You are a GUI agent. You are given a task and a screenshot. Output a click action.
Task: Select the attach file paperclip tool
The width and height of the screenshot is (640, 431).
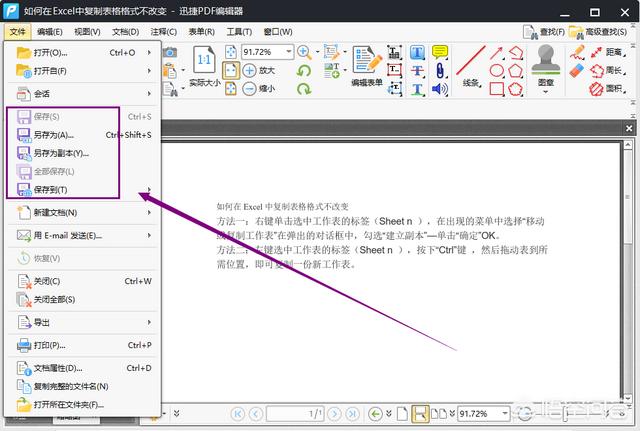coord(440,70)
